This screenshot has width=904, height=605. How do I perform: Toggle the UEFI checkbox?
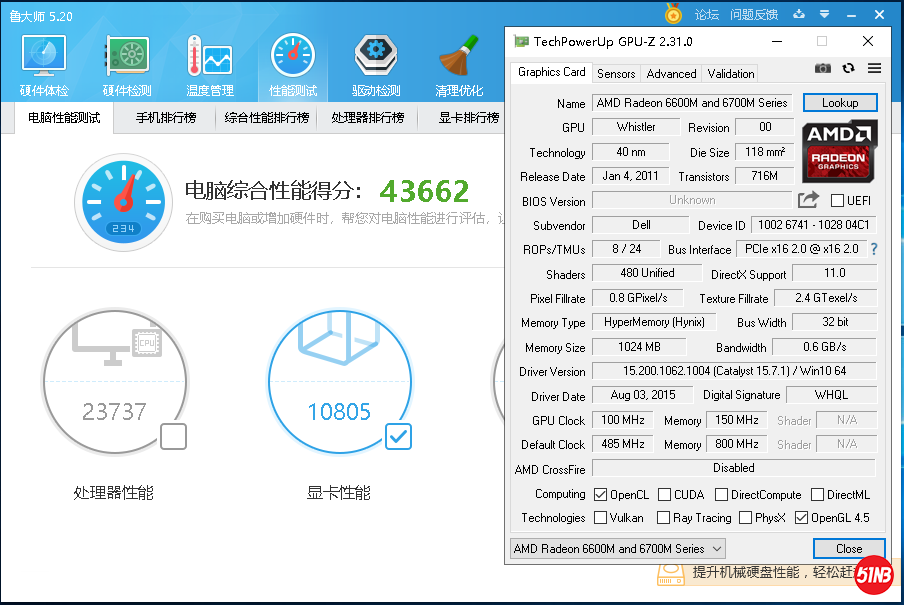pos(838,201)
